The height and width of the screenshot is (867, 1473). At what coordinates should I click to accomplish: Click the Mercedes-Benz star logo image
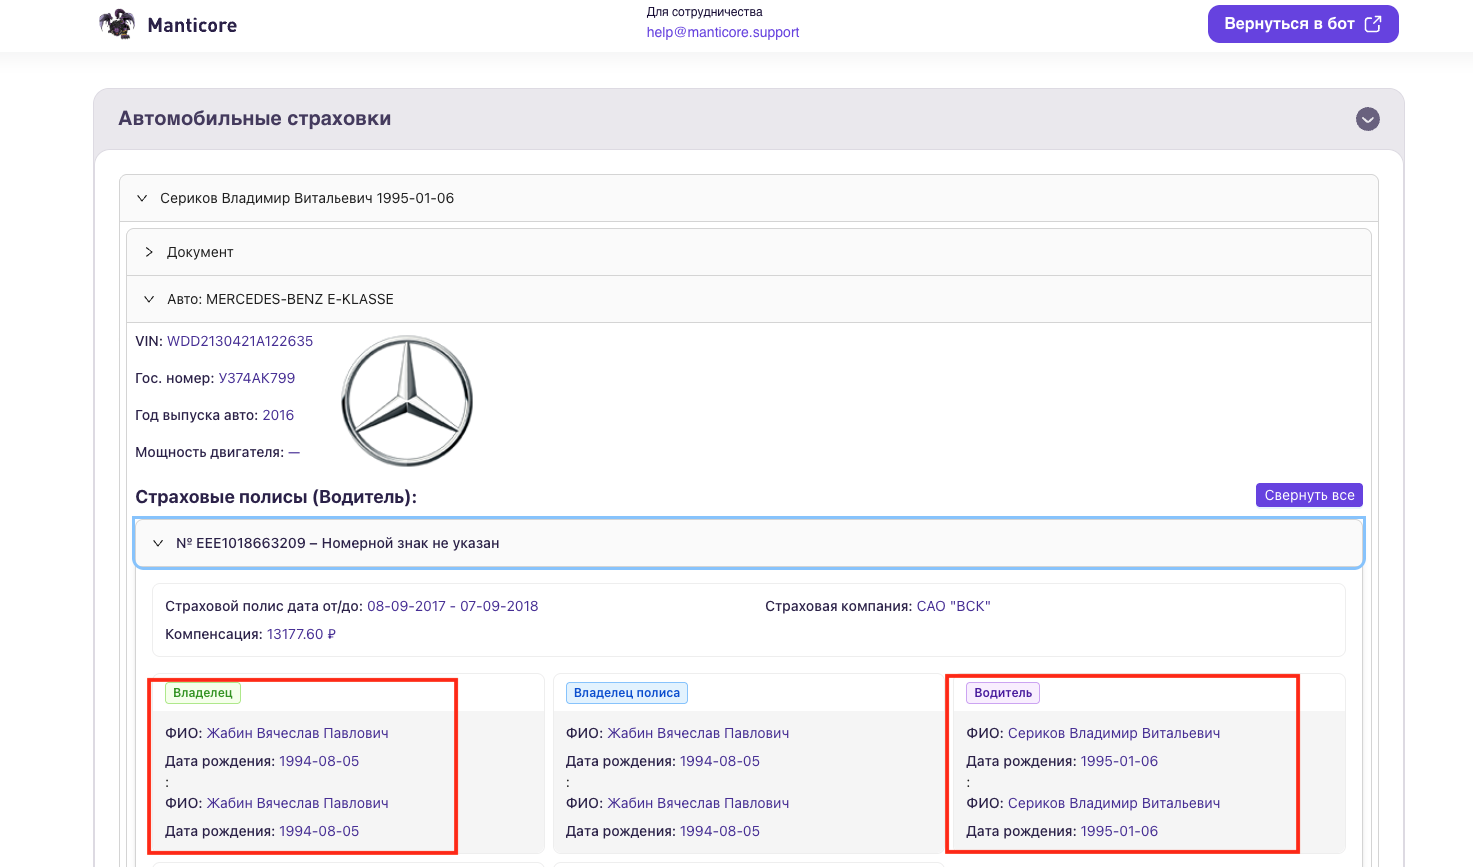tap(407, 401)
